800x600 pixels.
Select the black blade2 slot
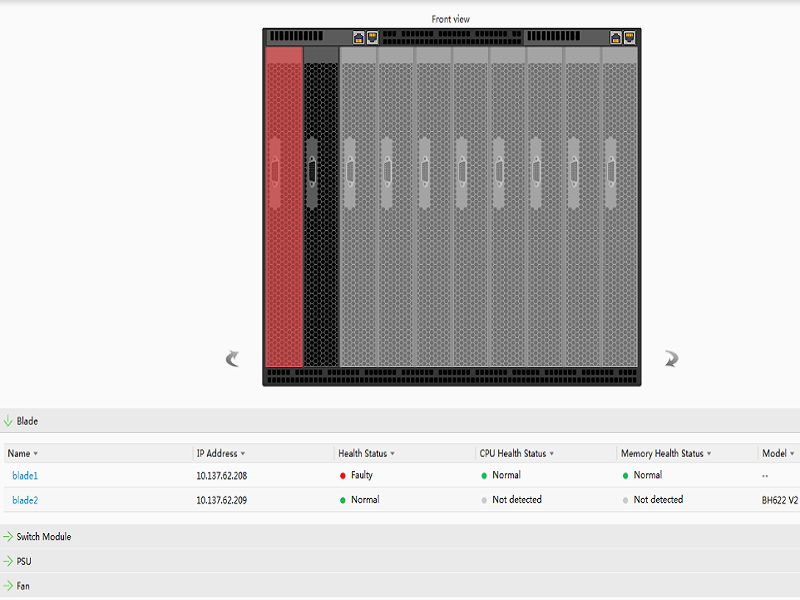tap(321, 207)
